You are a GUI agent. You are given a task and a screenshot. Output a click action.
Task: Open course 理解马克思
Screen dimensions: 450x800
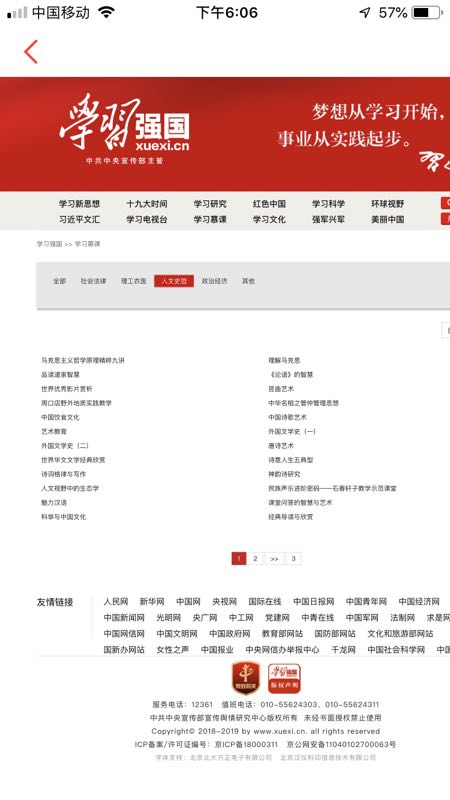[x=284, y=360]
